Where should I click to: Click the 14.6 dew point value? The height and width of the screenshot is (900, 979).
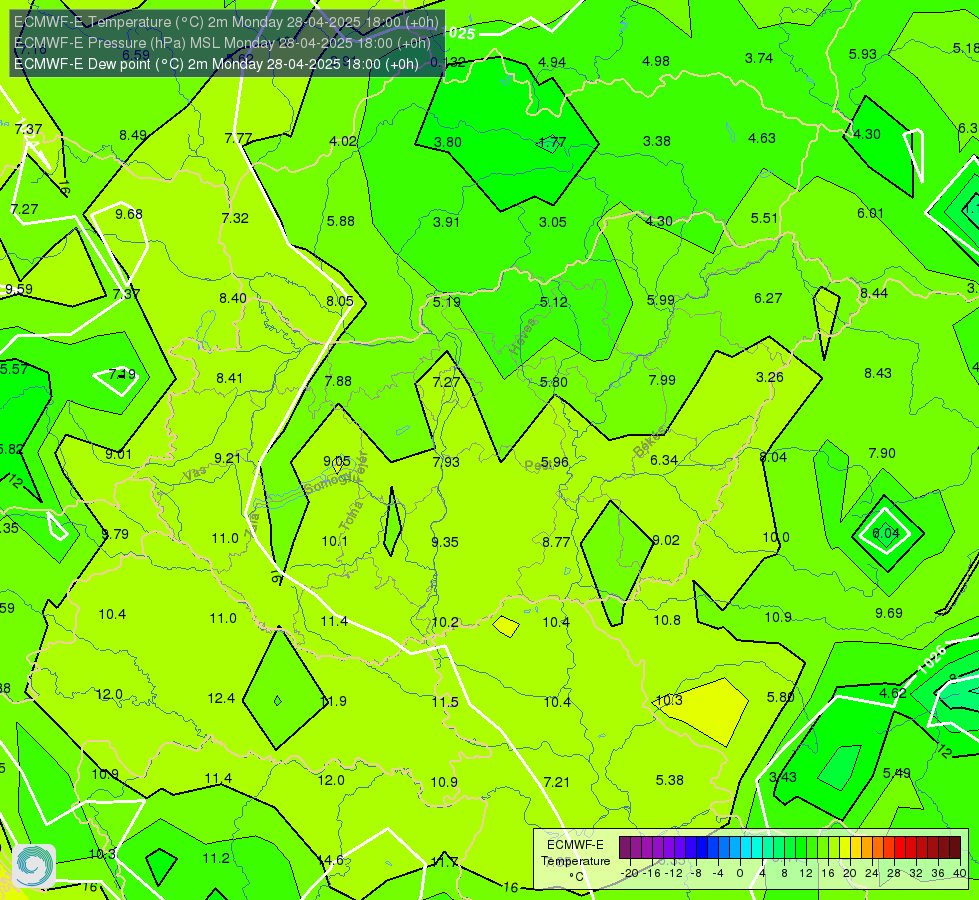[330, 860]
